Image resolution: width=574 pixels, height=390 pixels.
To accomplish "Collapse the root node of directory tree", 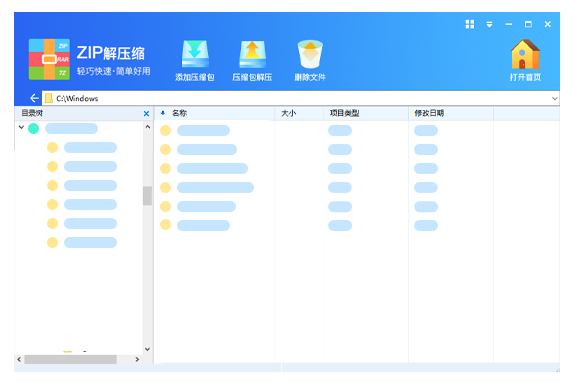I will point(21,127).
